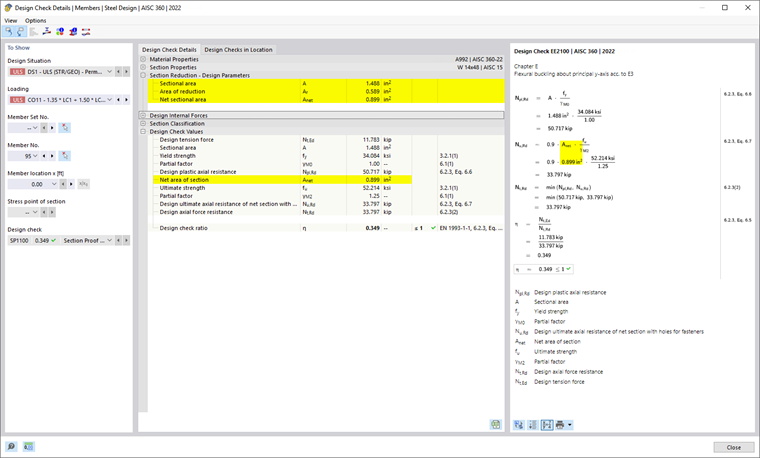Click the green and red info toolbar icon

60,32
